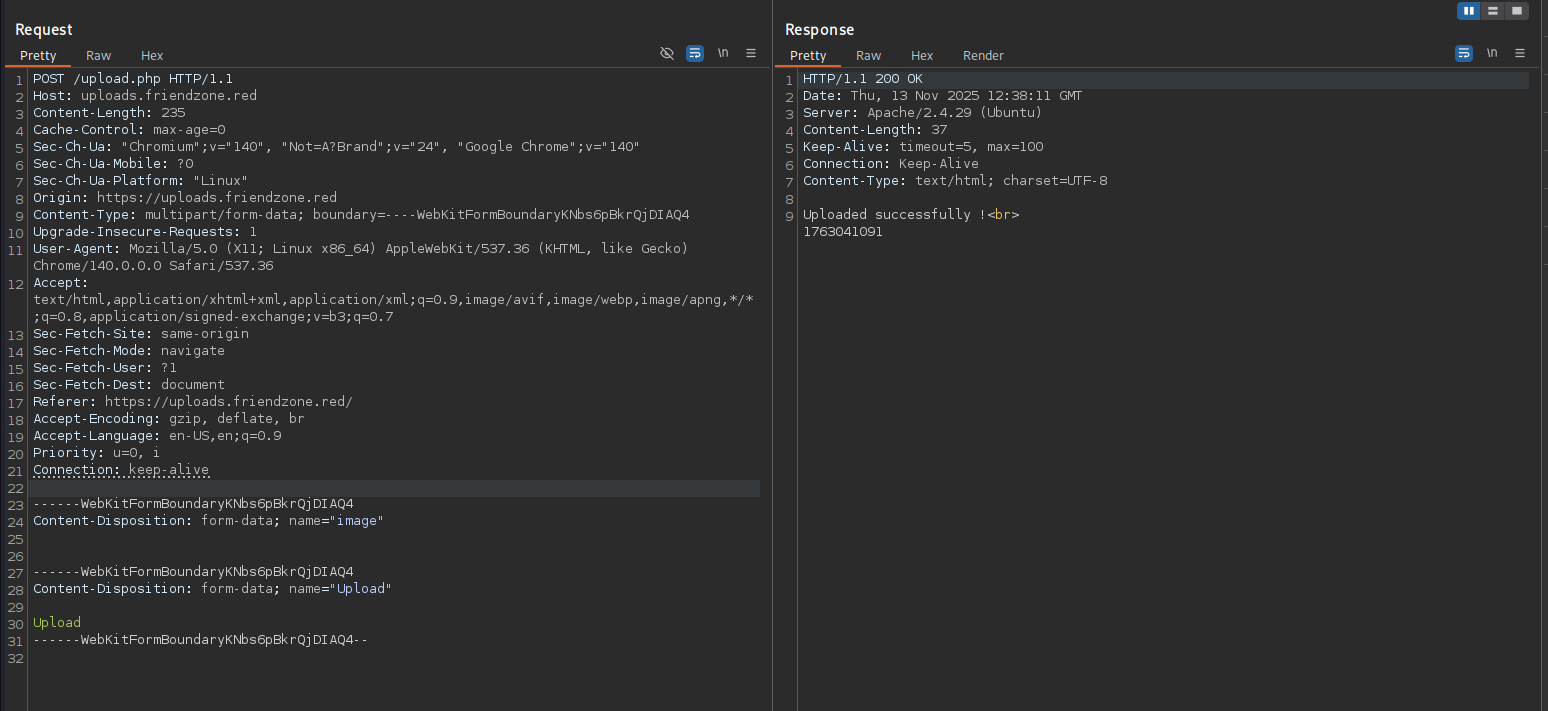Screen dimensions: 1548x711
Task: Click the timestamp 1763041091 in response
Action: point(843,232)
